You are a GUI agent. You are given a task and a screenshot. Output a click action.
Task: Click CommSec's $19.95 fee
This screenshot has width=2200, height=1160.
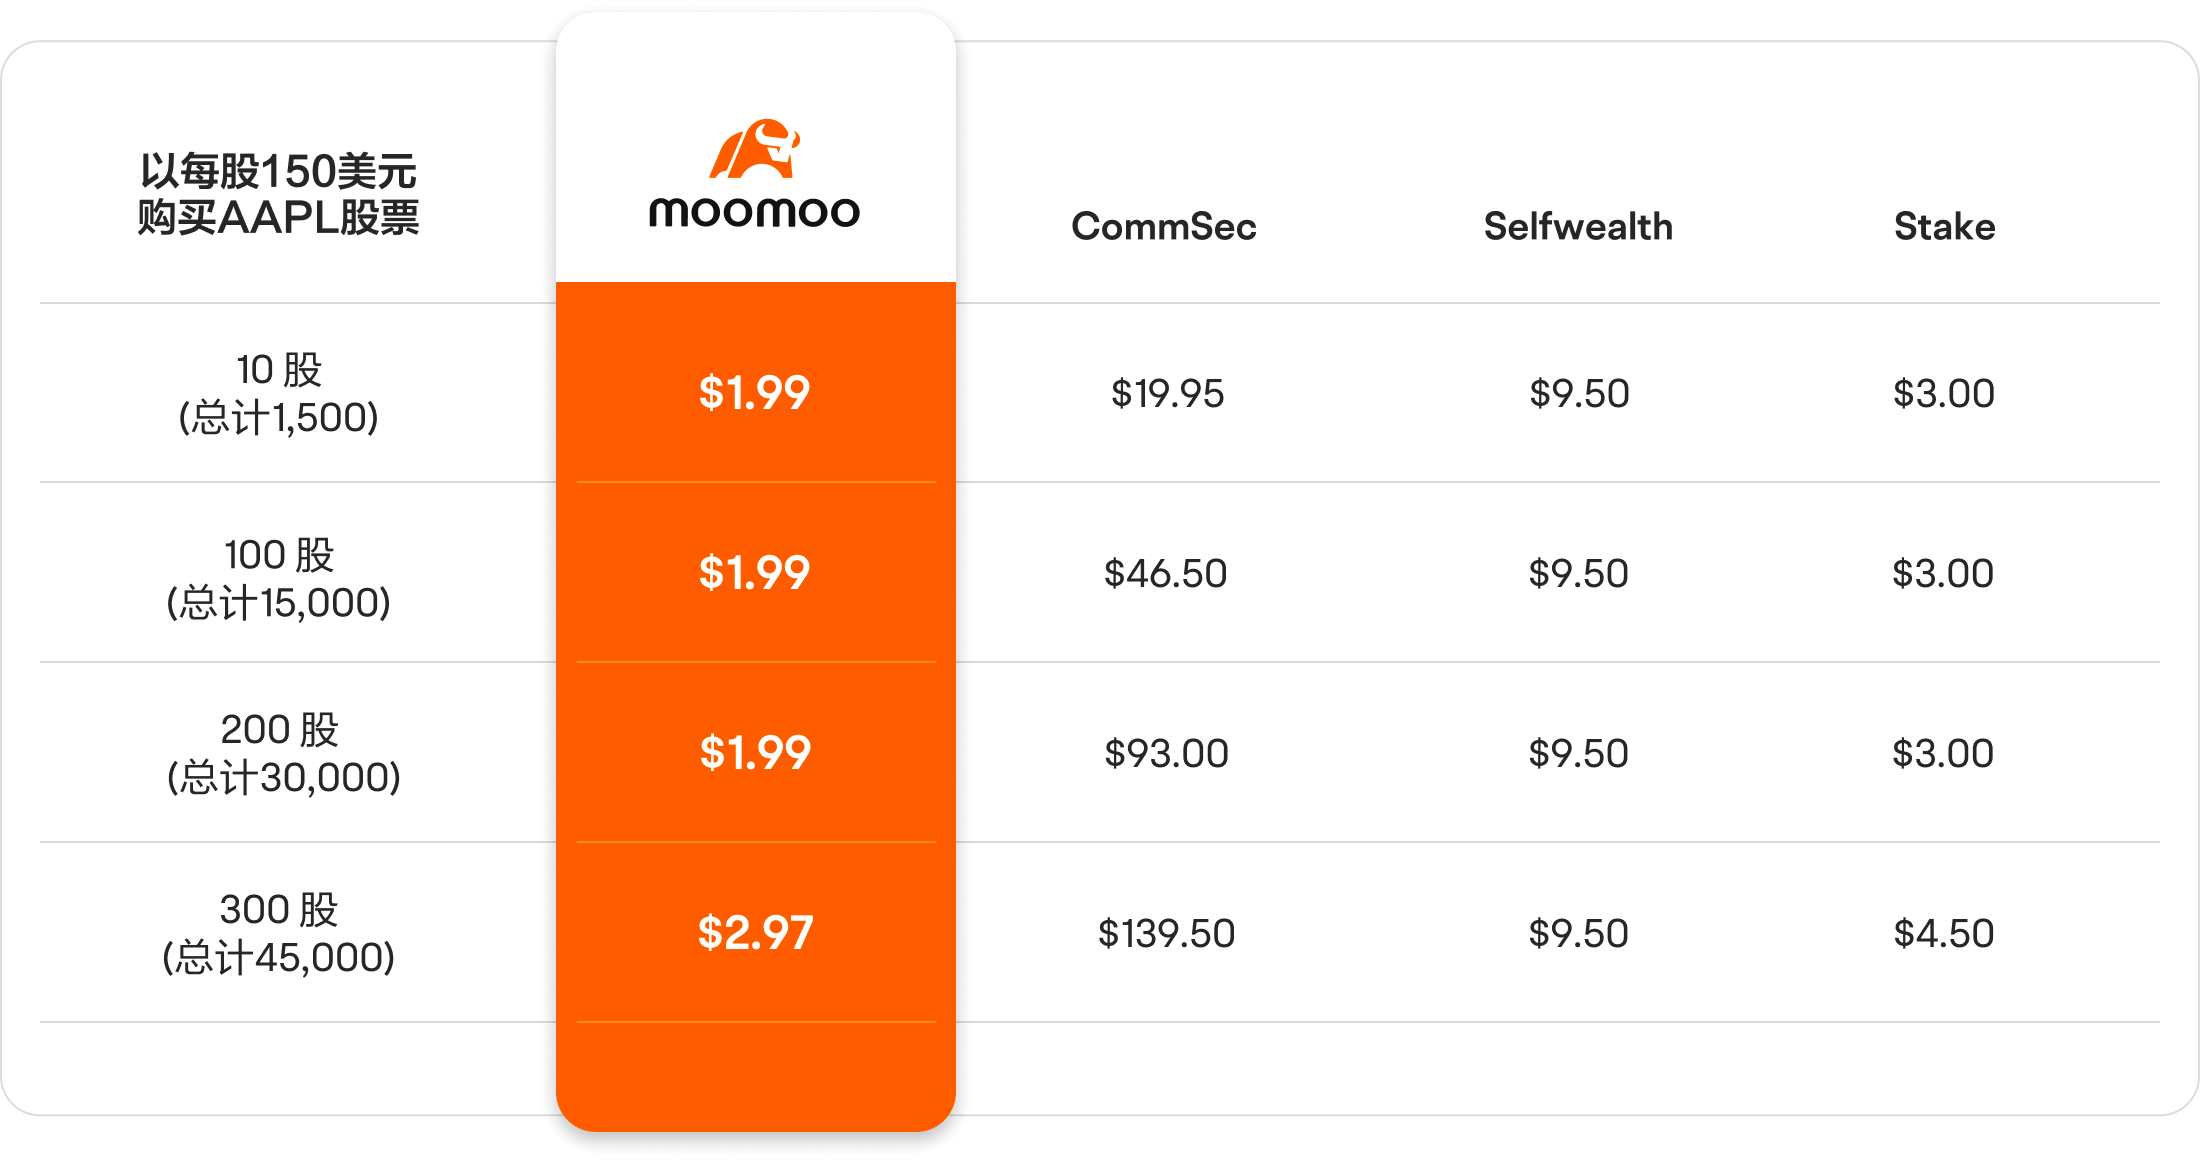pyautogui.click(x=1167, y=394)
